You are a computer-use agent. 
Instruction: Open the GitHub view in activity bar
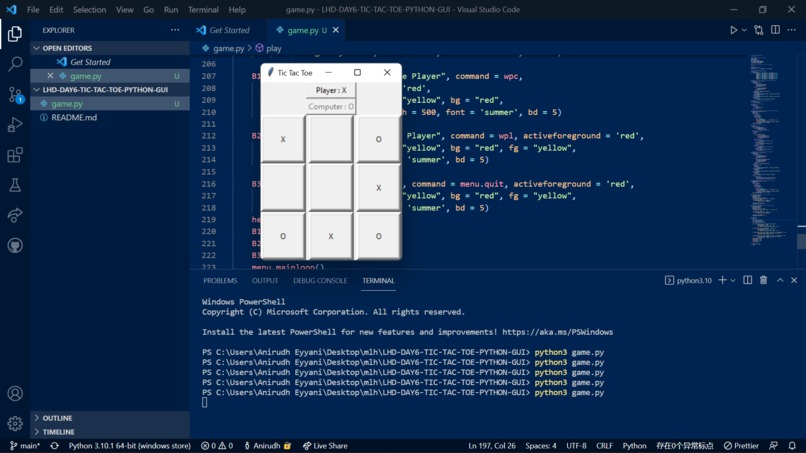click(15, 245)
